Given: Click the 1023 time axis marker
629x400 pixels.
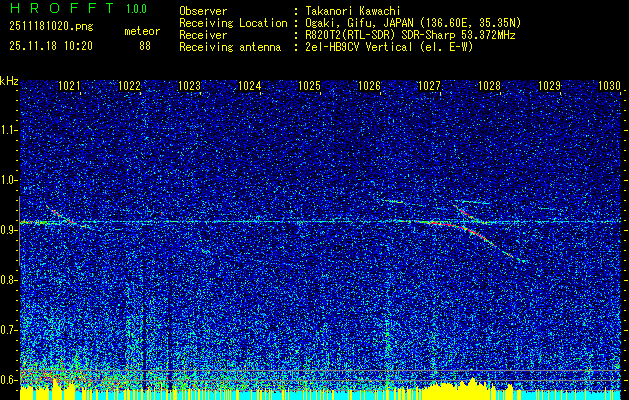Looking at the screenshot, I should click(x=189, y=85).
